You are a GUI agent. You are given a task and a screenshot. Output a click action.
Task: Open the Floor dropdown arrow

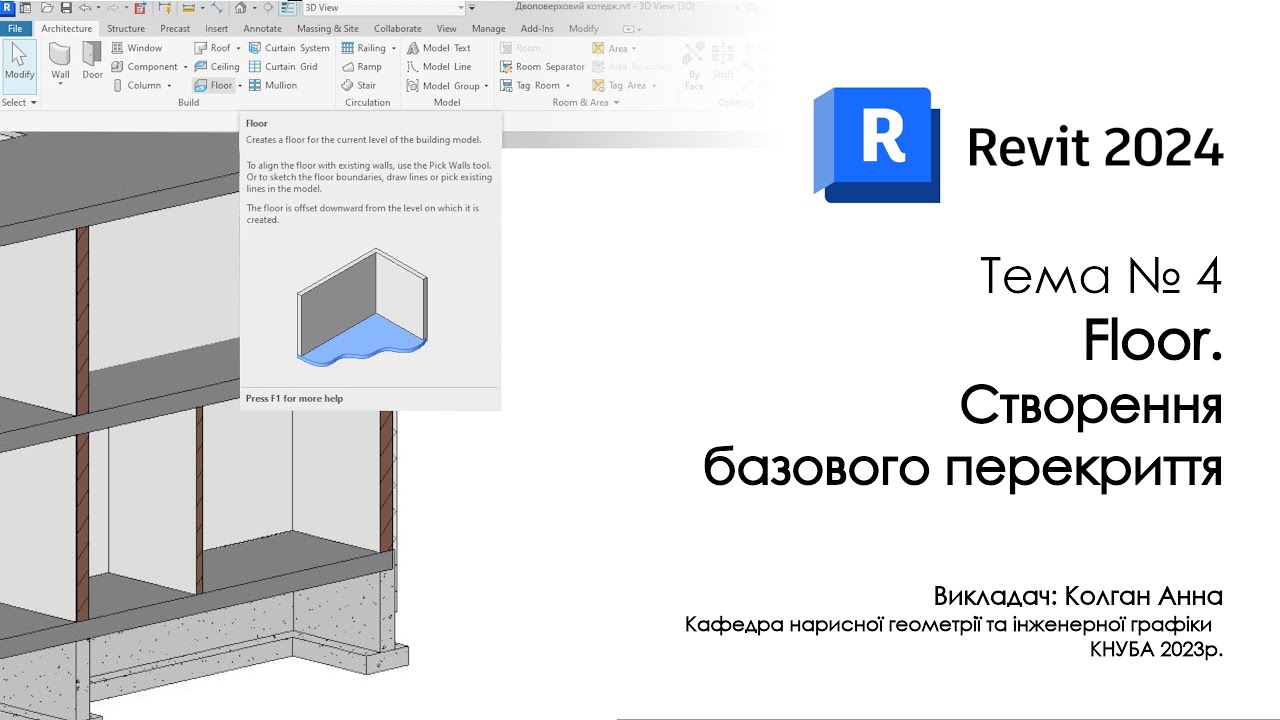[x=240, y=86]
